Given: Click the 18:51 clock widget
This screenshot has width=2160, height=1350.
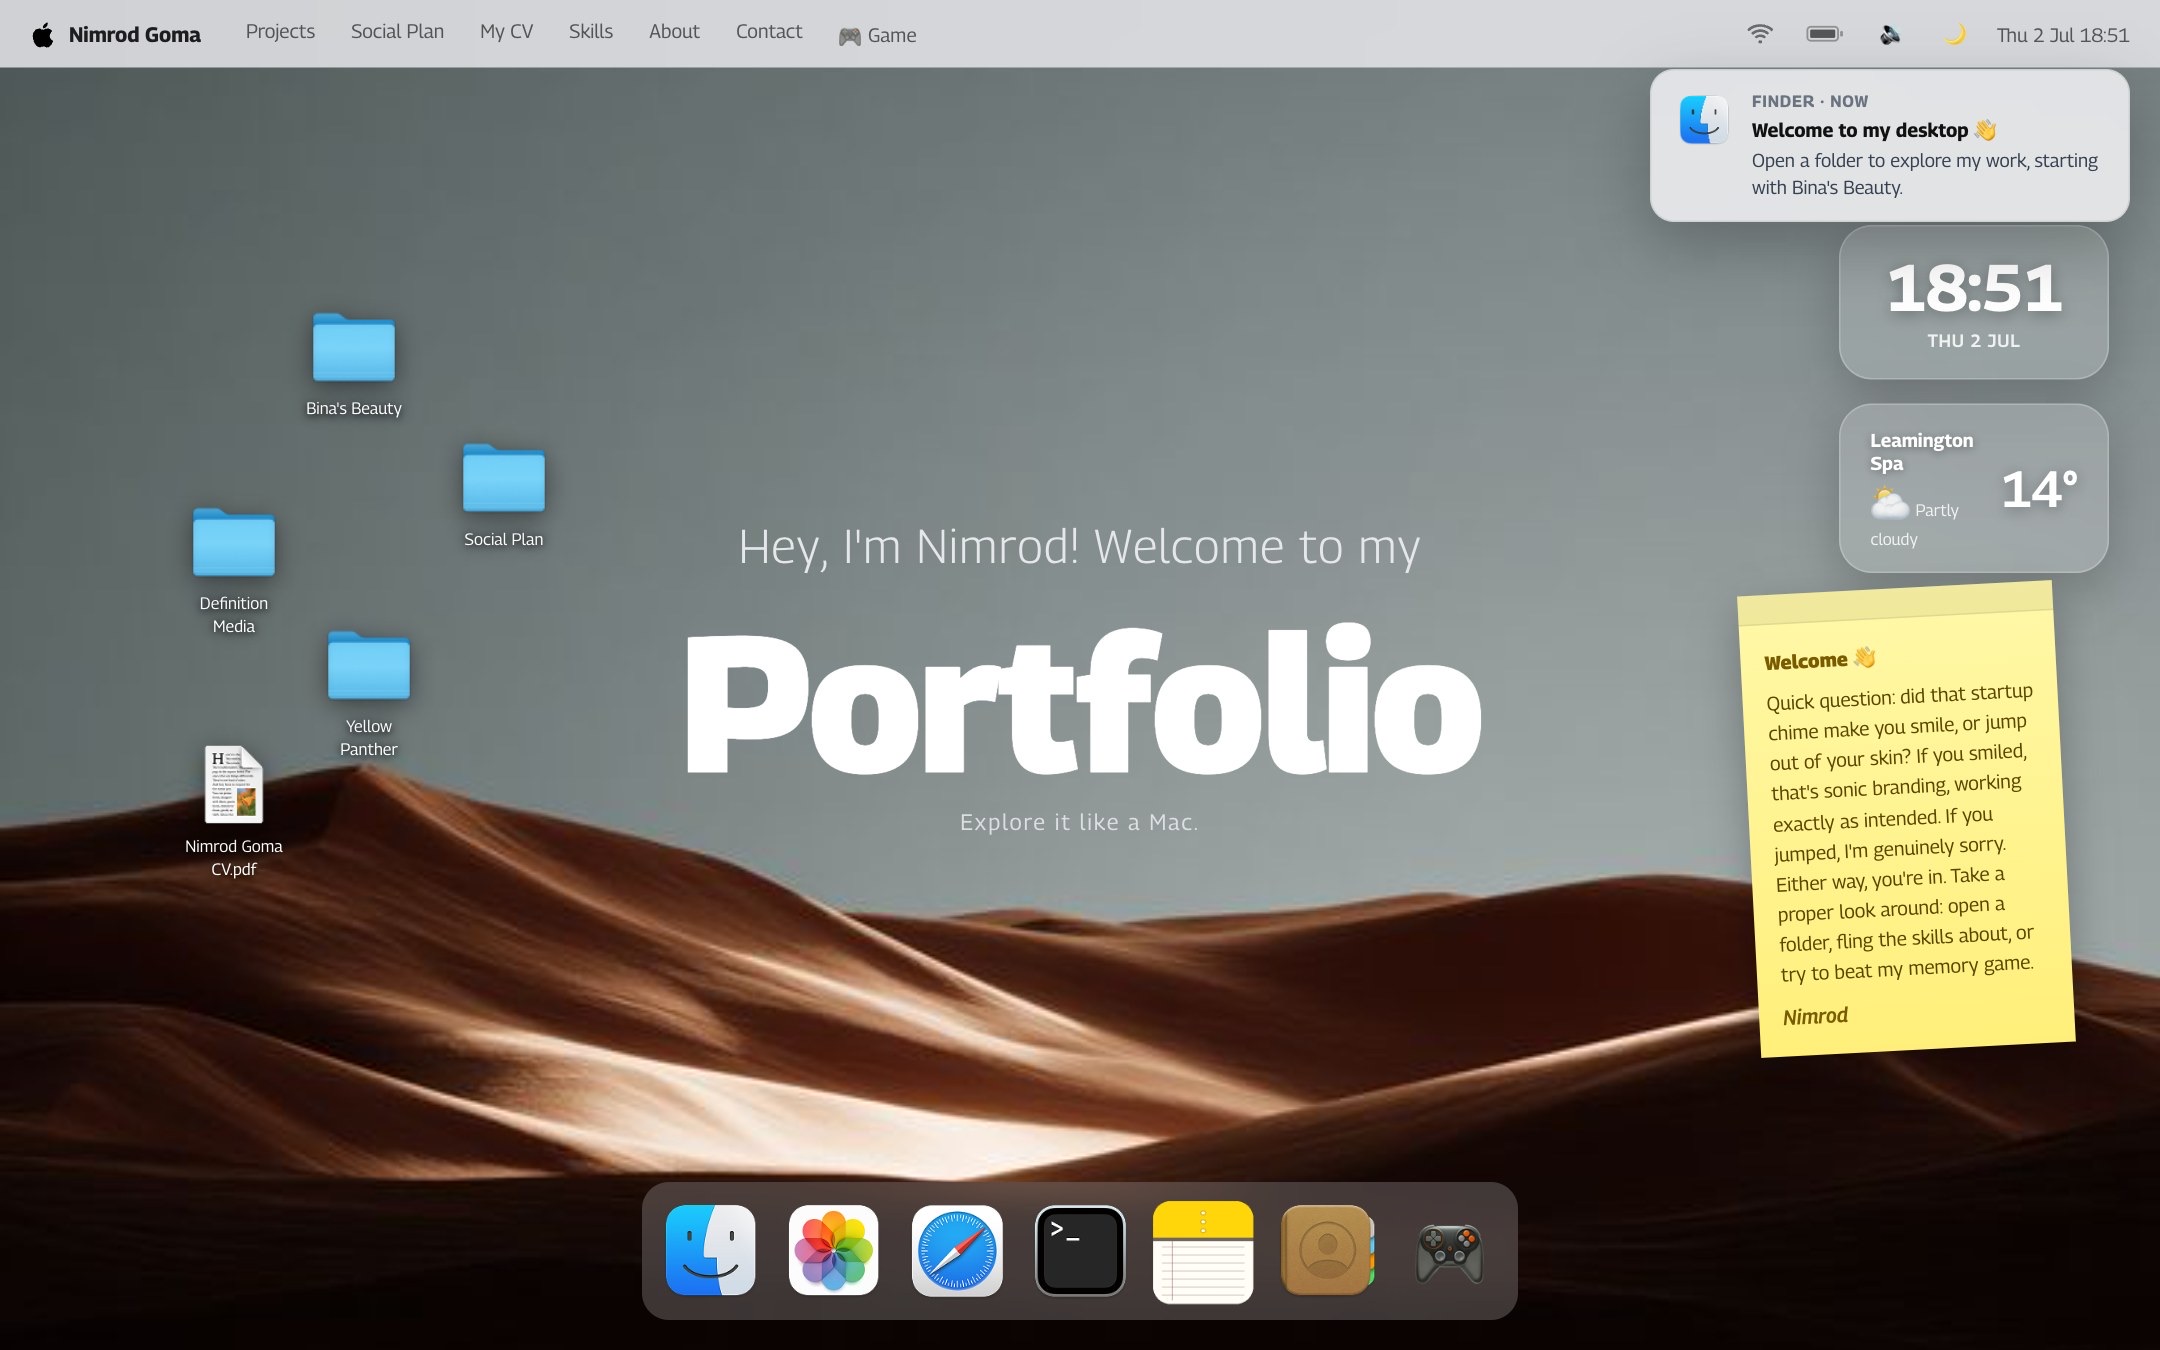Looking at the screenshot, I should [1974, 302].
